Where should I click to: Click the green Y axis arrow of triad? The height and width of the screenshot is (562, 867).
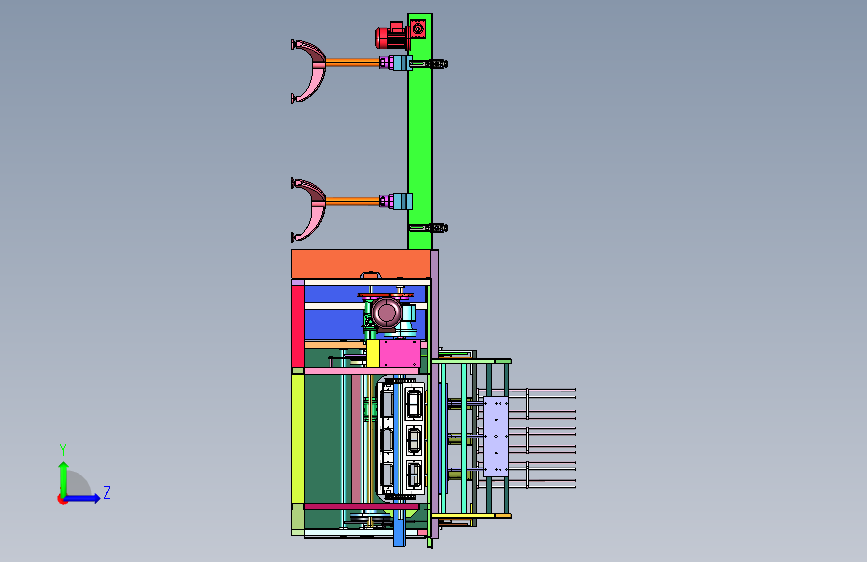tap(63, 479)
